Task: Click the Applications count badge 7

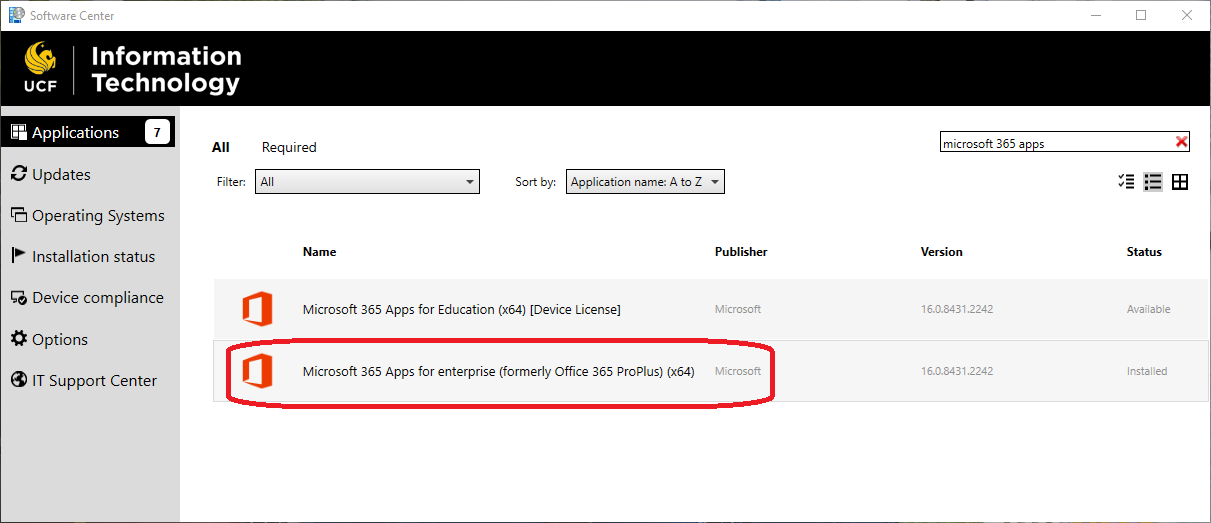Action: click(x=157, y=132)
